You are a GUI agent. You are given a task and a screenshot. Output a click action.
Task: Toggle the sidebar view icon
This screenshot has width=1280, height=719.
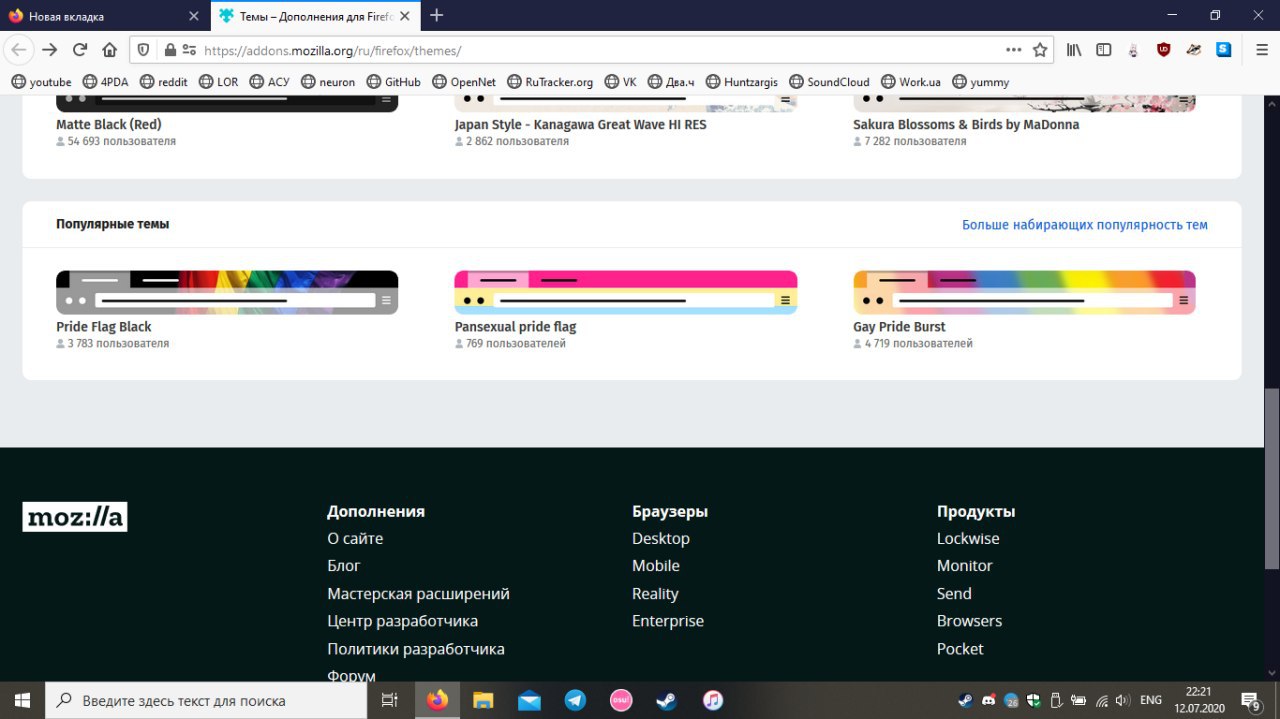click(x=1104, y=50)
